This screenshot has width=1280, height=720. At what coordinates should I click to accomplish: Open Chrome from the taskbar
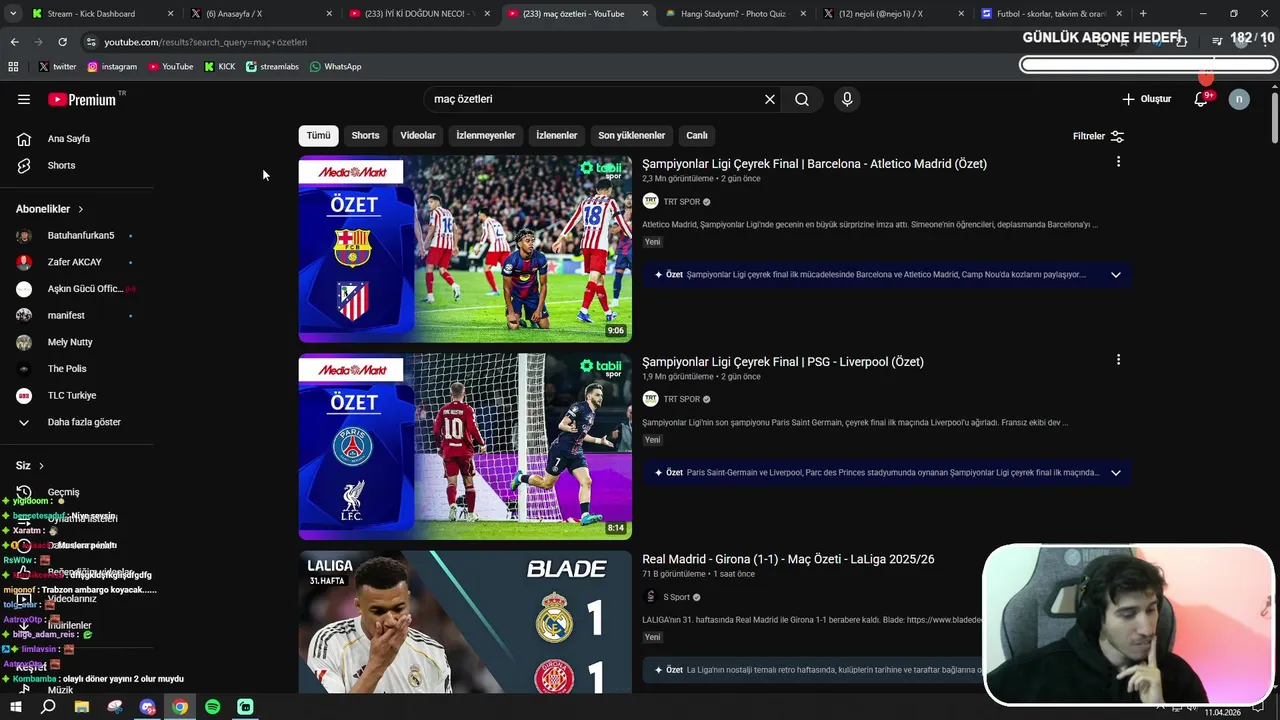tap(180, 707)
